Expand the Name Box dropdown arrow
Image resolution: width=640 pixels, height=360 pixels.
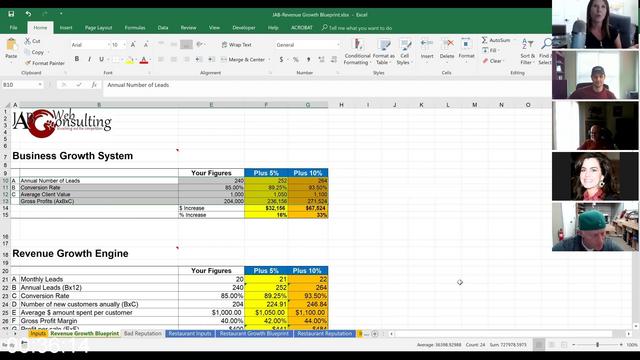[x=40, y=84]
